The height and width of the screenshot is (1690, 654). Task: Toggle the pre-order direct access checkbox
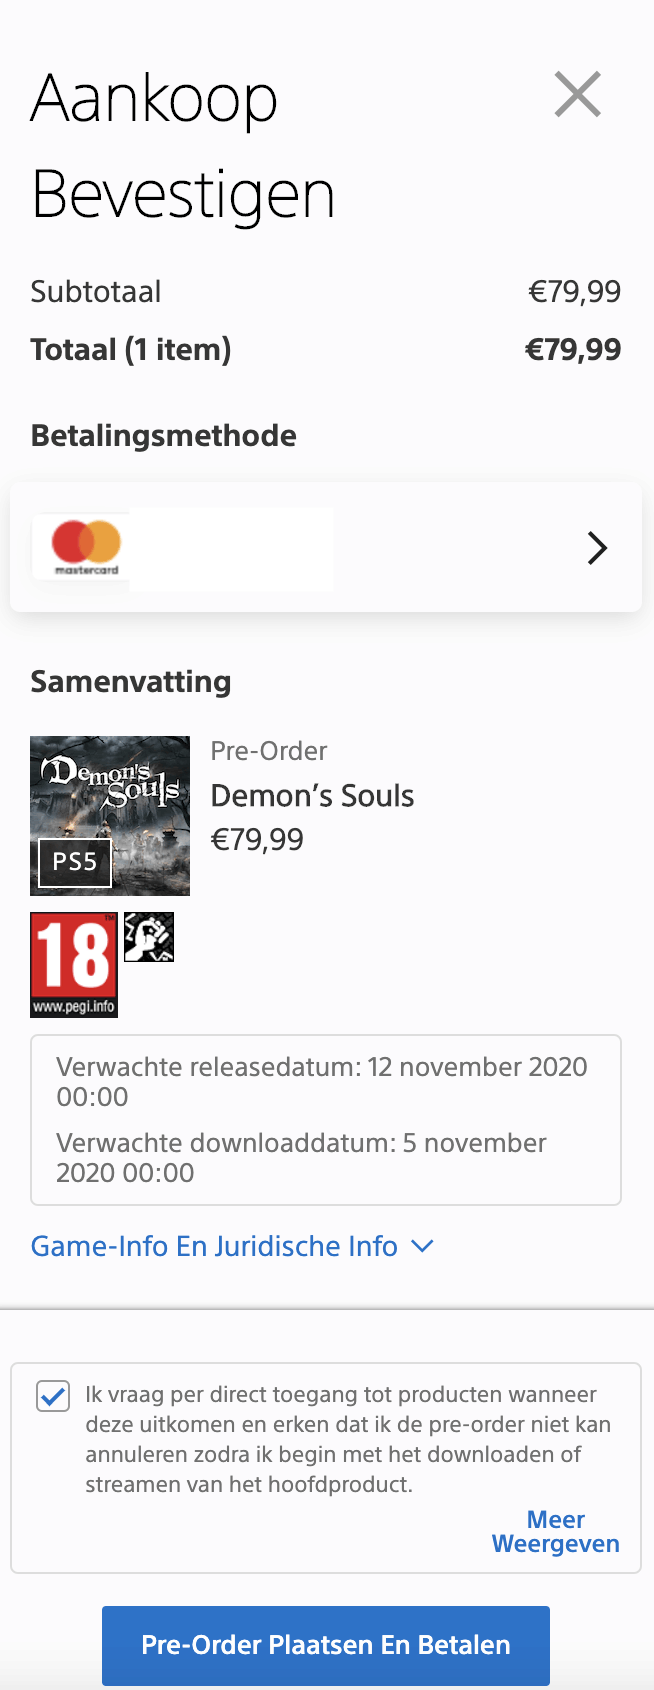point(53,1396)
